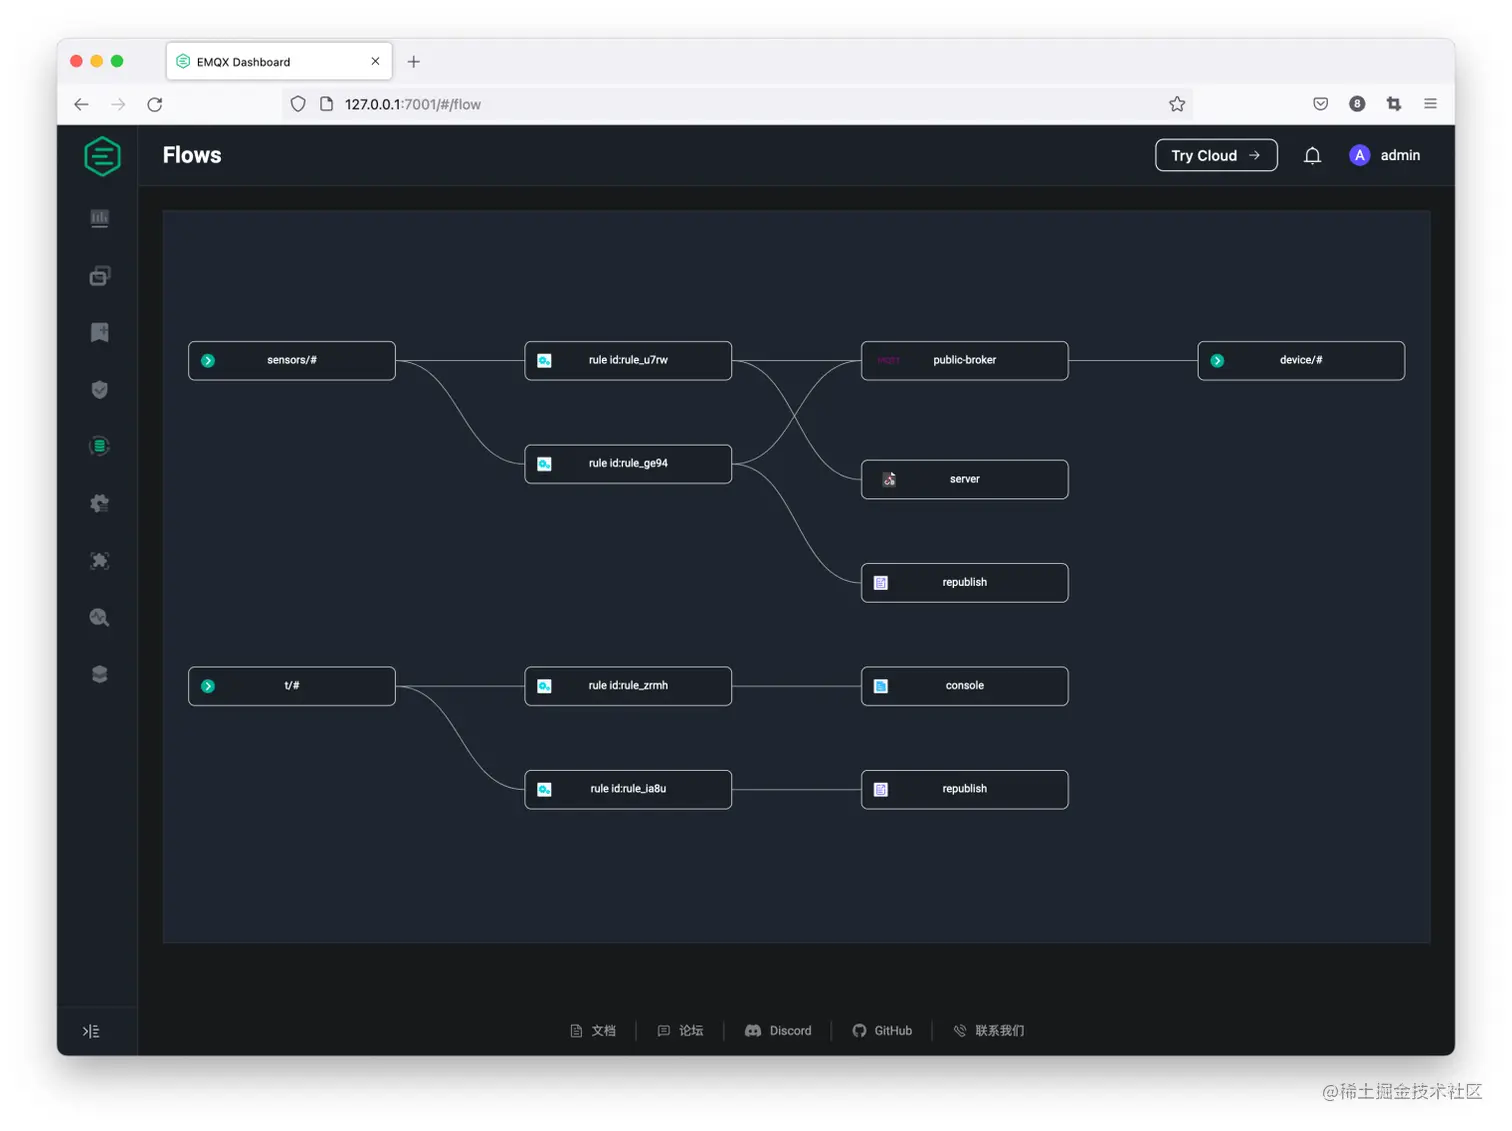This screenshot has height=1131, width=1512.
Task: Click the Try Cloud button
Action: (1215, 155)
